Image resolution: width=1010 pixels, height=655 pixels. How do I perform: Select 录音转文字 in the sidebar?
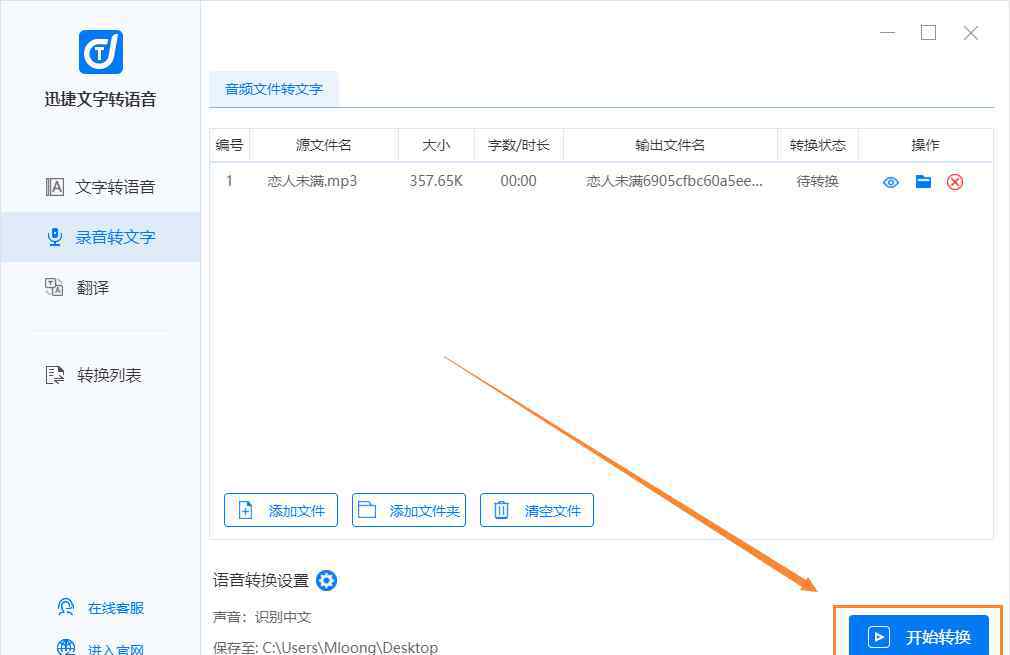pyautogui.click(x=100, y=237)
